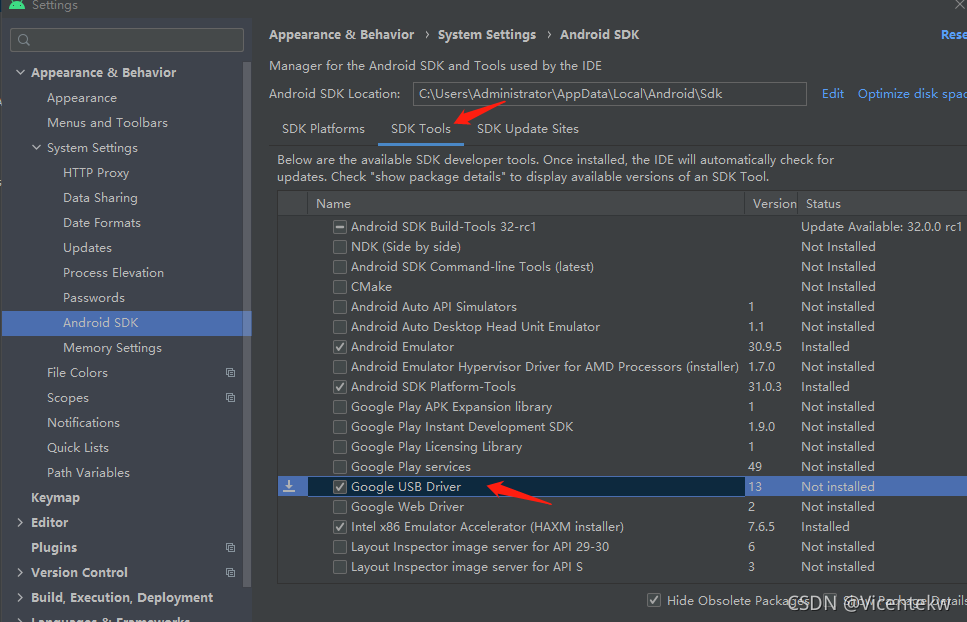Select Process Elevation in the tree

113,272
